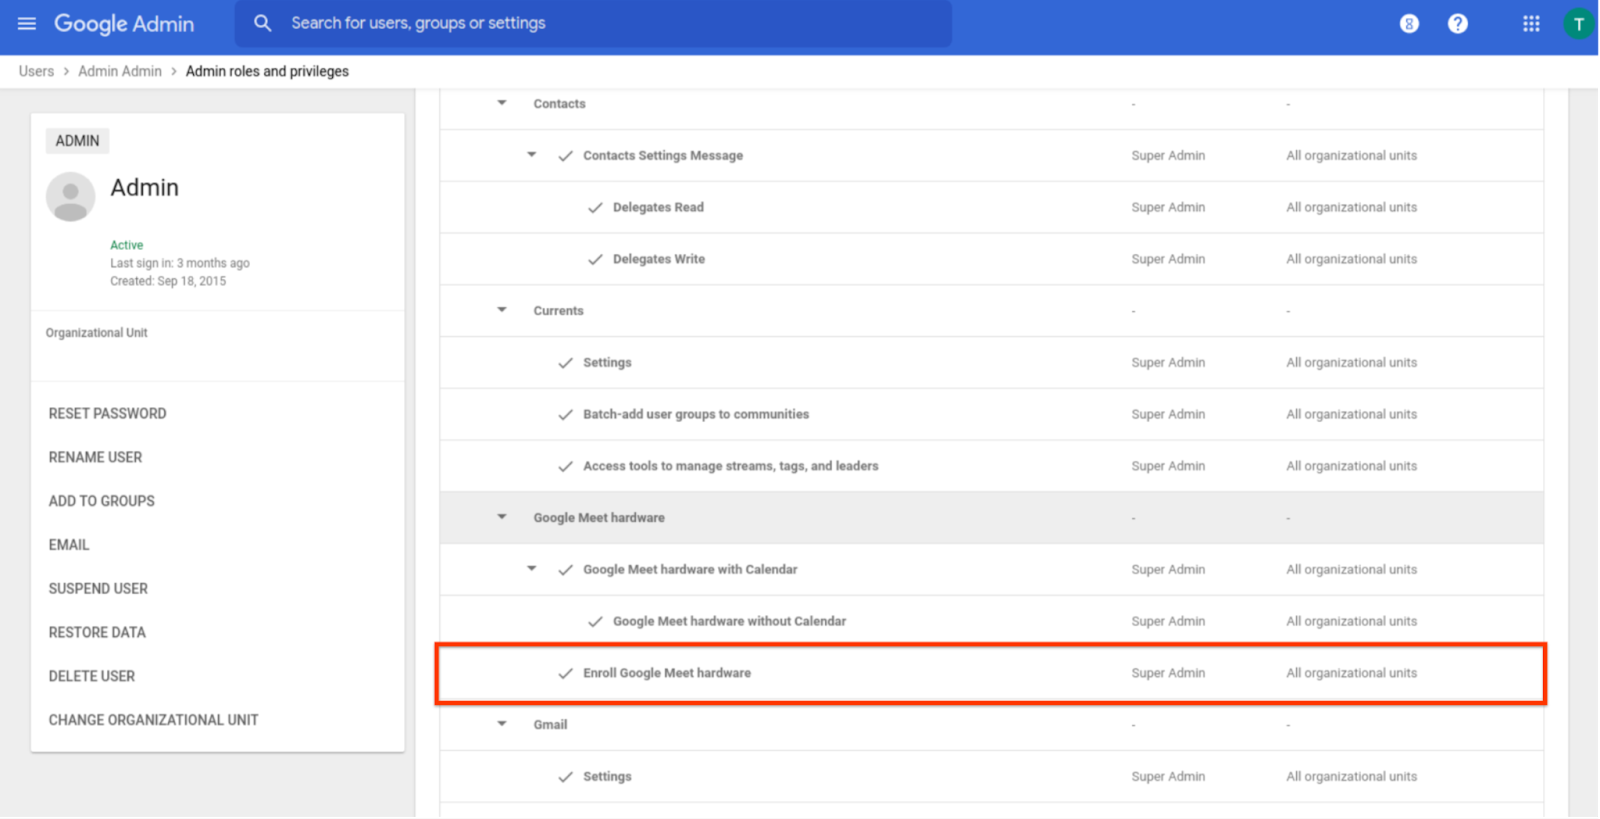This screenshot has width=1600, height=819.
Task: Select the Currents row label
Action: [558, 311]
